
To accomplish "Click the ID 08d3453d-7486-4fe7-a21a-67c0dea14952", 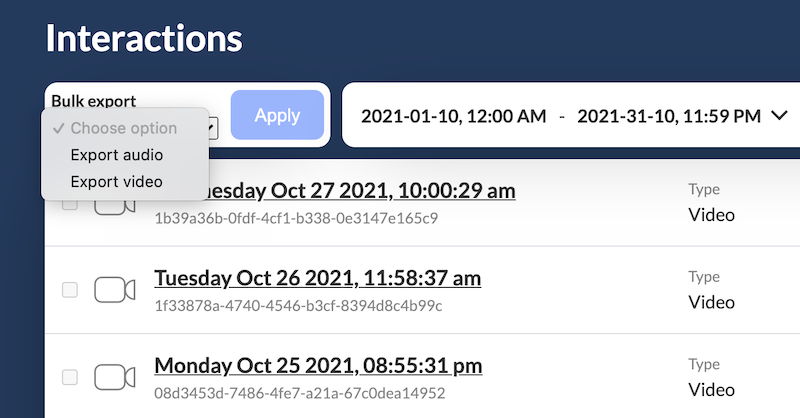I will (299, 393).
